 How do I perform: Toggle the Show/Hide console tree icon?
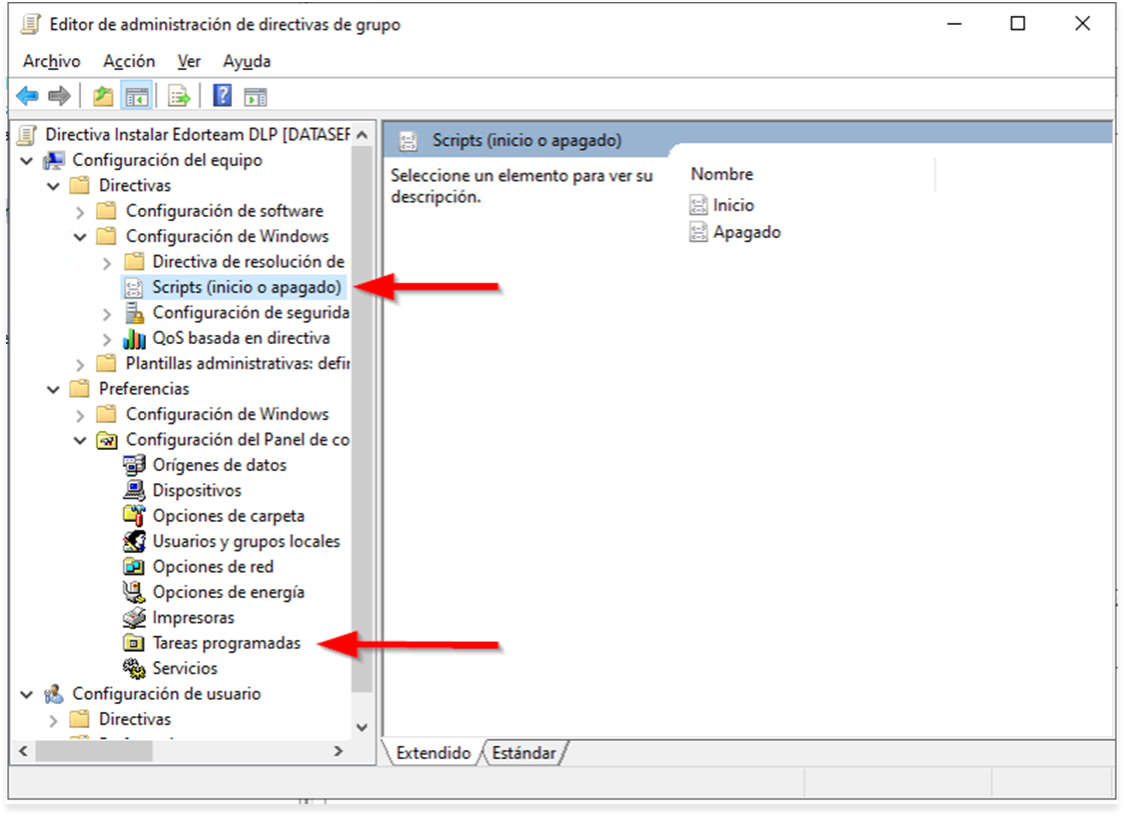click(x=136, y=95)
